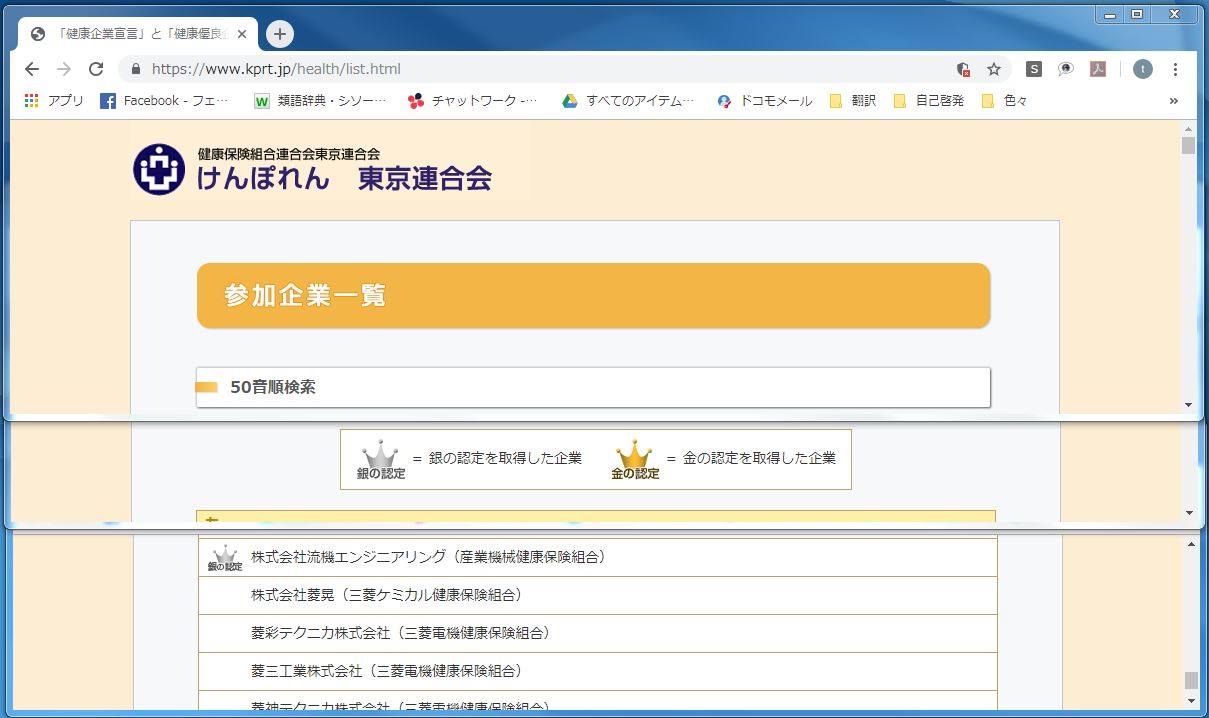This screenshot has width=1209, height=718.
Task: Click the top pane scrollbar up arrow
Action: point(1189,129)
